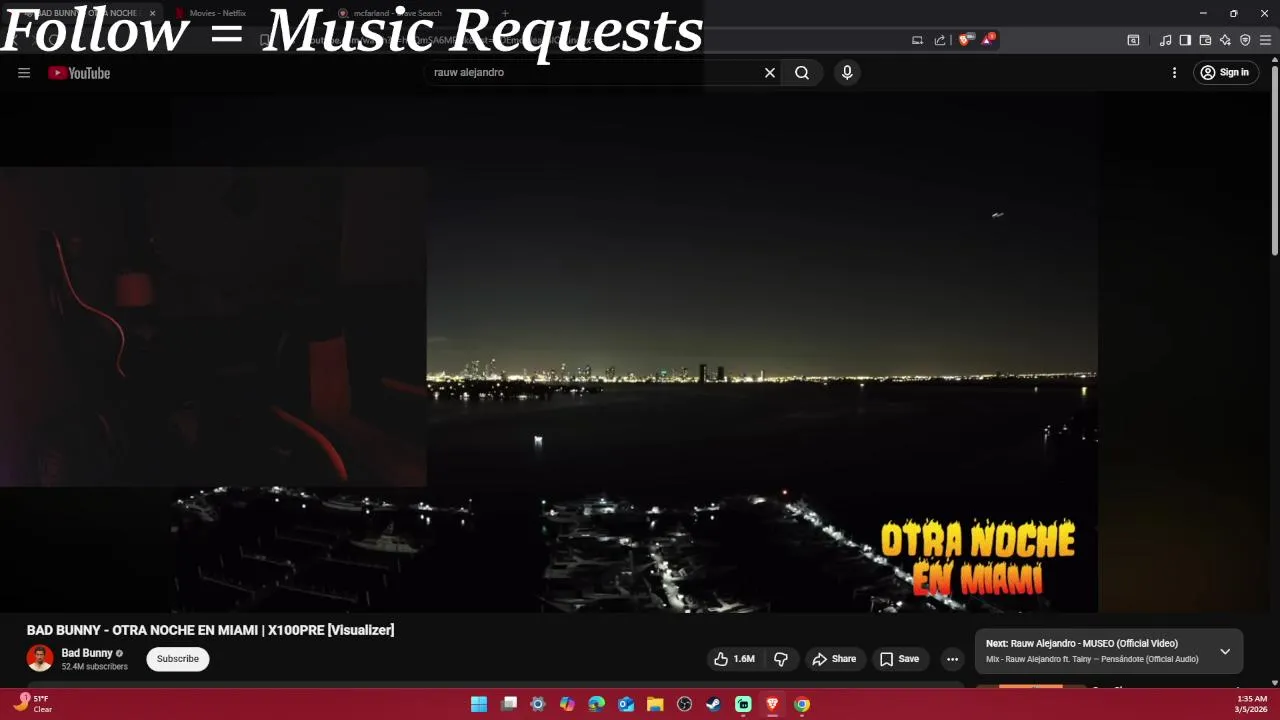Start voice search with the microphone
This screenshot has width=1280, height=720.
coord(847,73)
